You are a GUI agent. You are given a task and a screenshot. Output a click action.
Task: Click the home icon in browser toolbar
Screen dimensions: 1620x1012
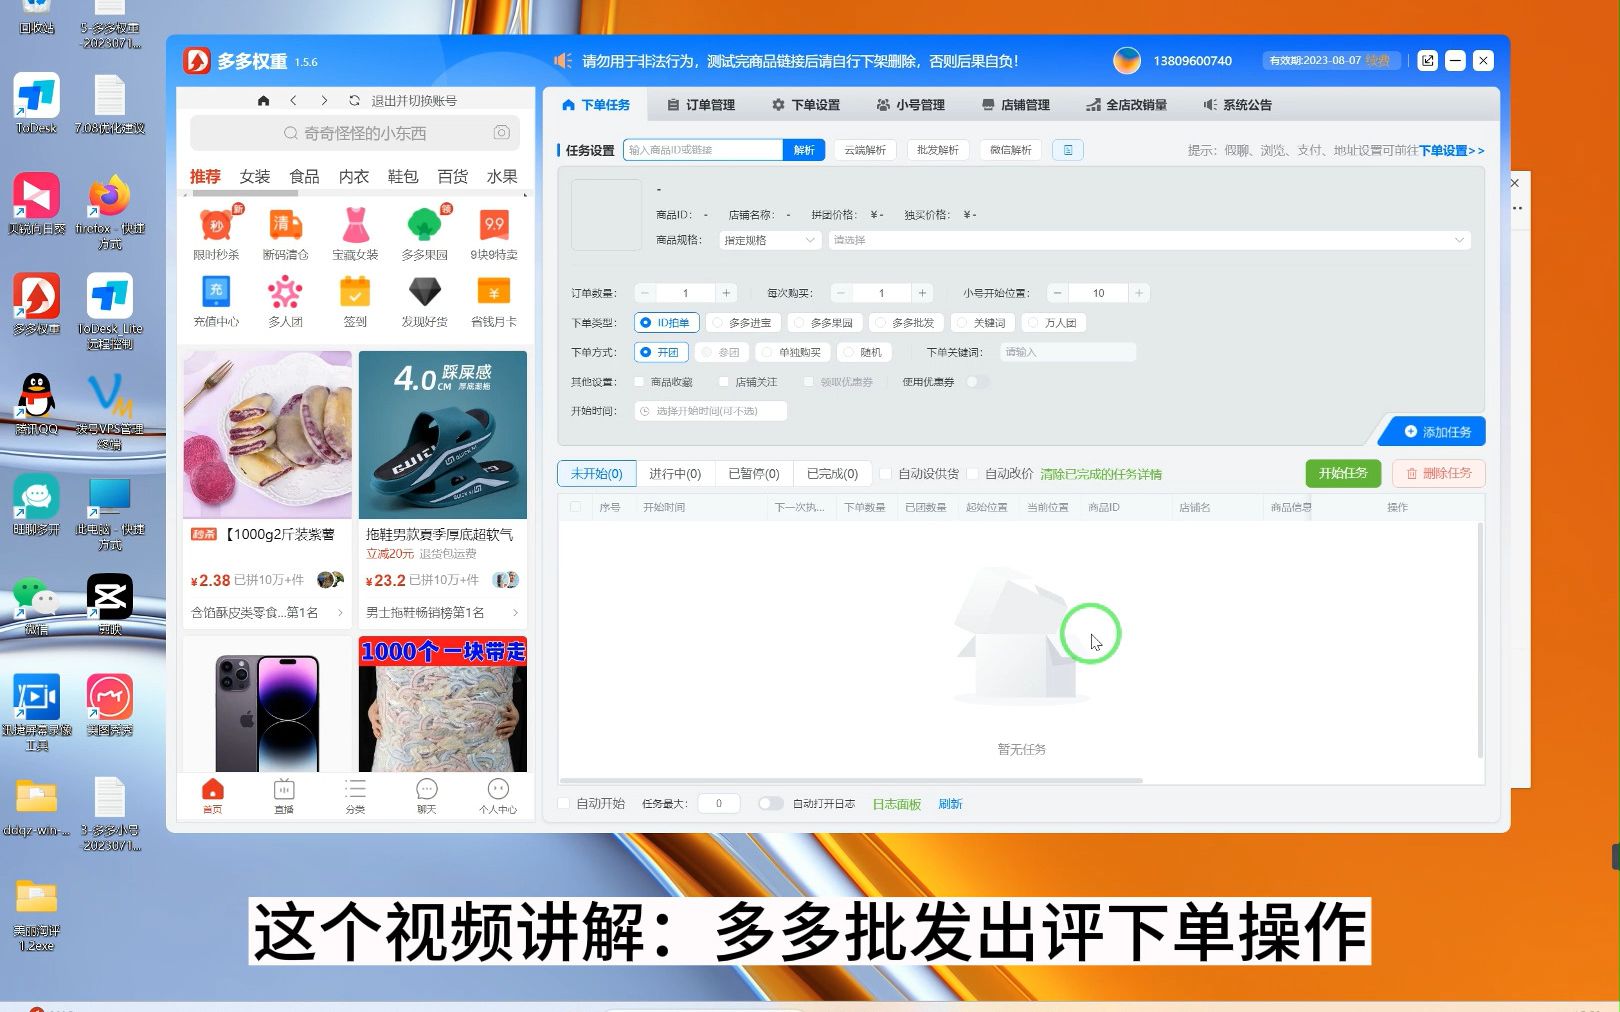[x=263, y=101]
